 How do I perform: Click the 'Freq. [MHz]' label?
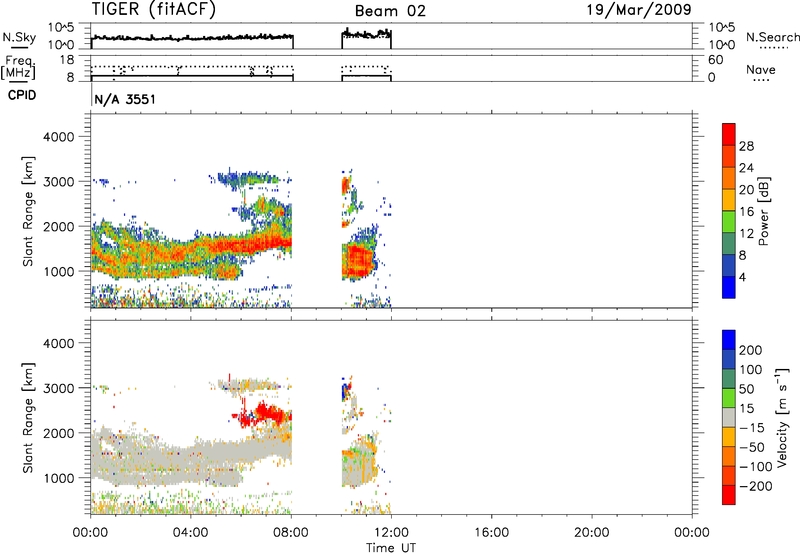[18, 68]
